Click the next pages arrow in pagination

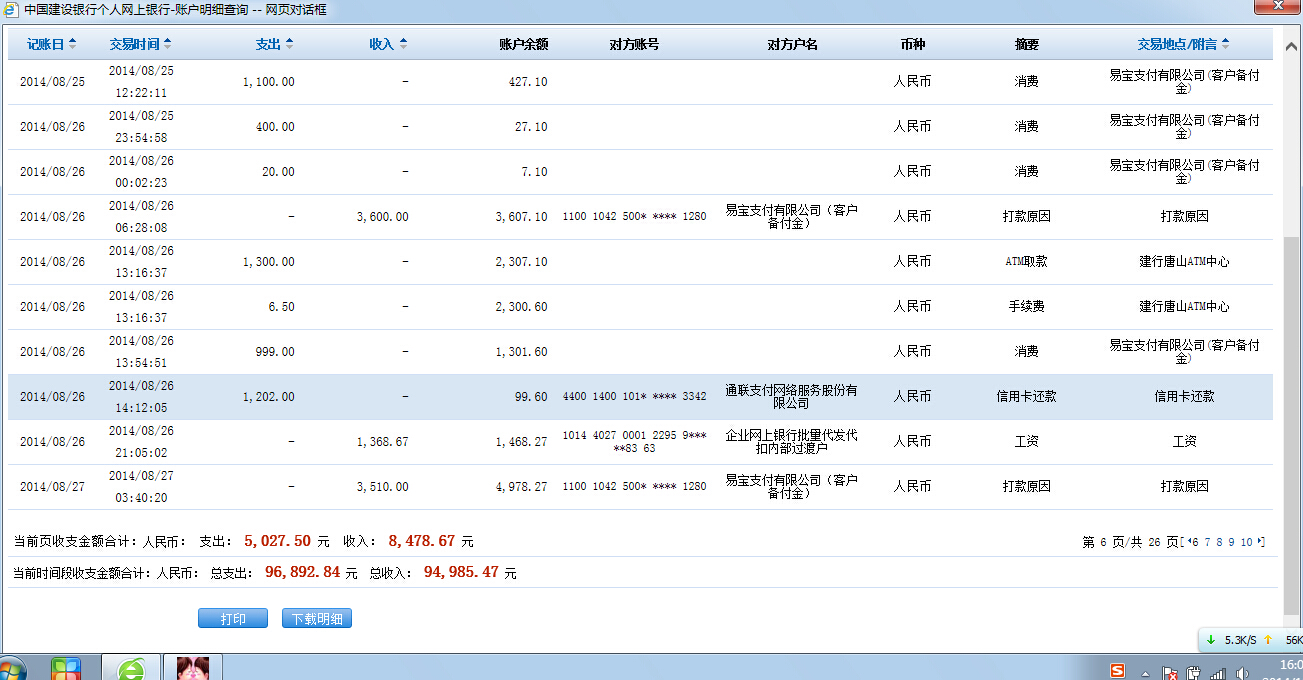[x=1261, y=542]
